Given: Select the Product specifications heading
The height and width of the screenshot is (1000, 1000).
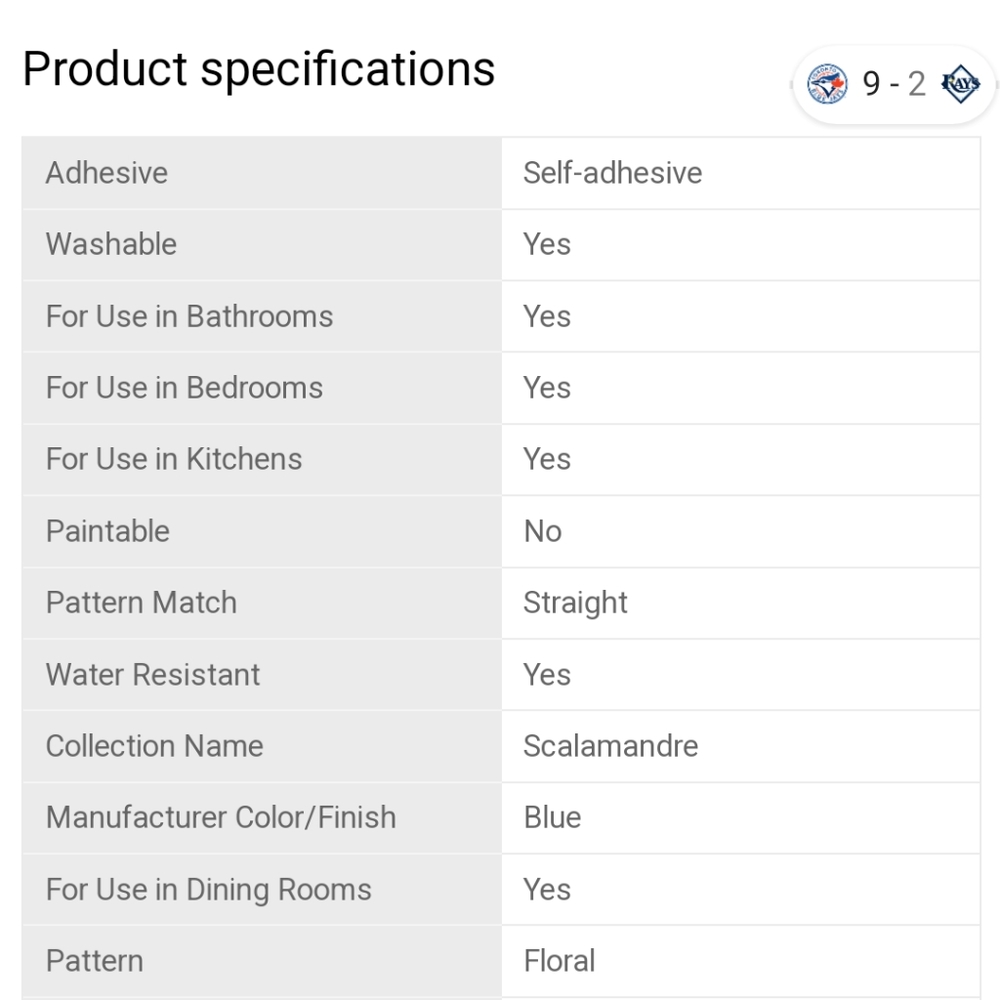Looking at the screenshot, I should 258,69.
